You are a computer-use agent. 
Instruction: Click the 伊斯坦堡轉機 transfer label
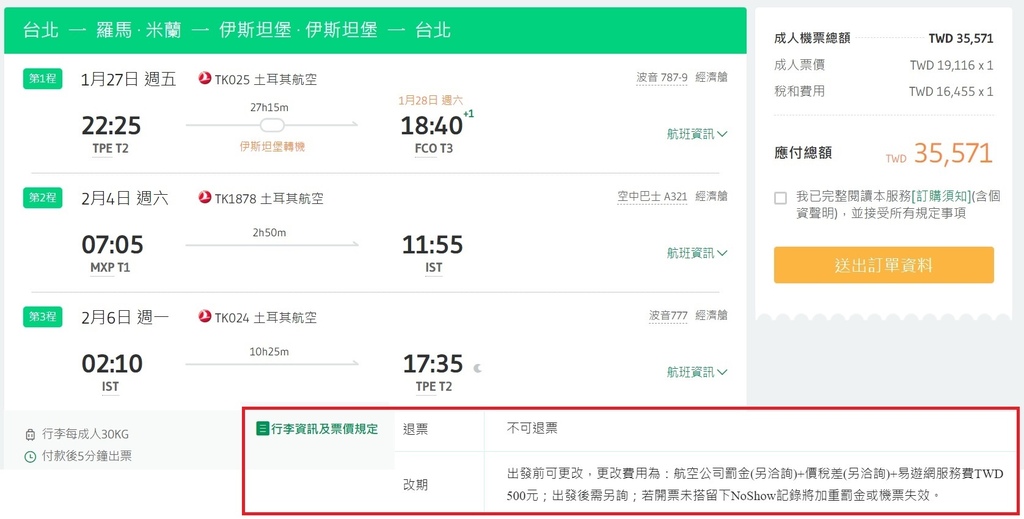coord(272,147)
